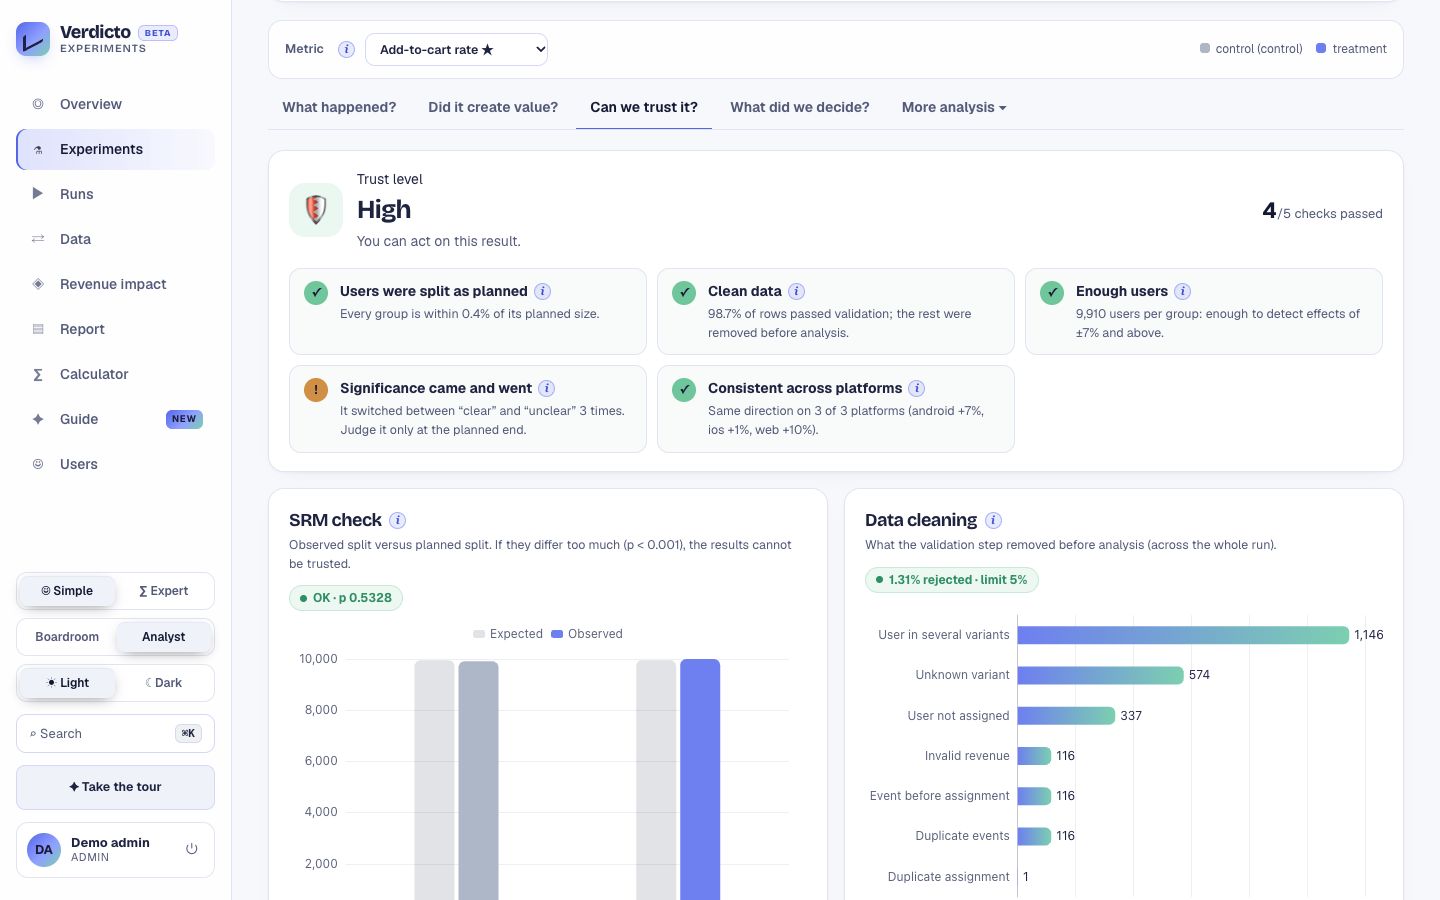This screenshot has height=900, width=1440.
Task: Click the 1.31% rejected · limit 5% badge
Action: tap(952, 580)
